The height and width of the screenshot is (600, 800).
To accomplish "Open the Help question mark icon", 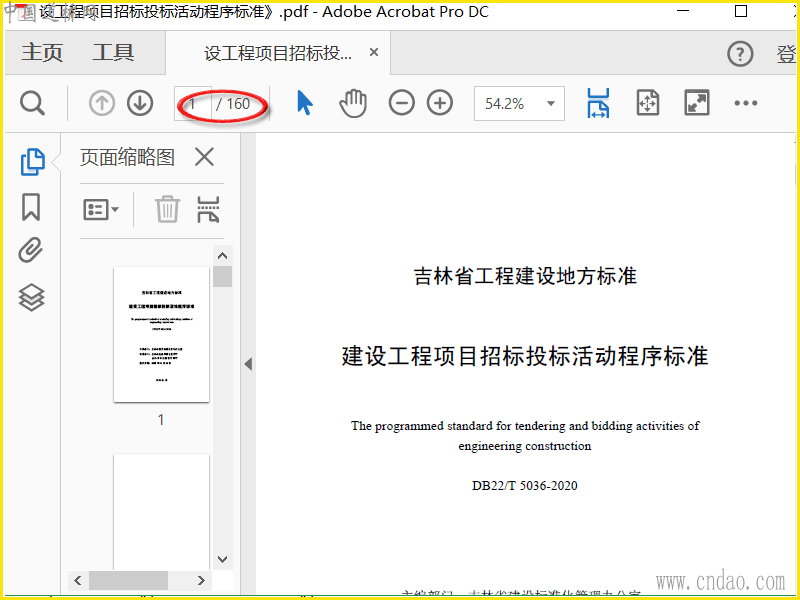I will tap(740, 54).
